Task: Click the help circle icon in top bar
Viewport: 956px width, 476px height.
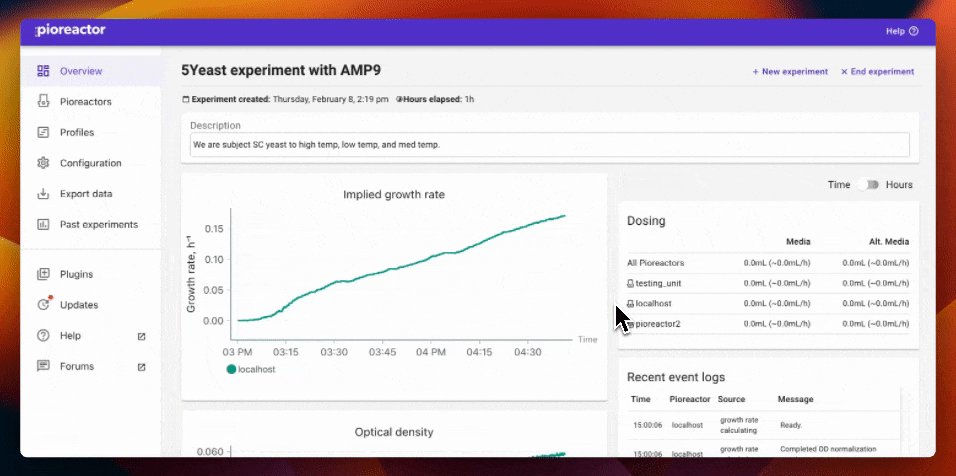Action: (913, 31)
